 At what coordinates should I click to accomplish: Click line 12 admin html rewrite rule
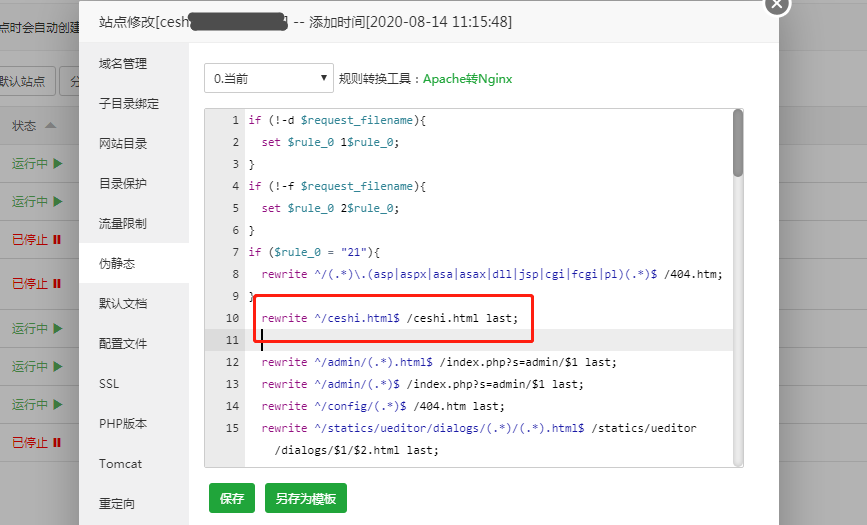[439, 362]
